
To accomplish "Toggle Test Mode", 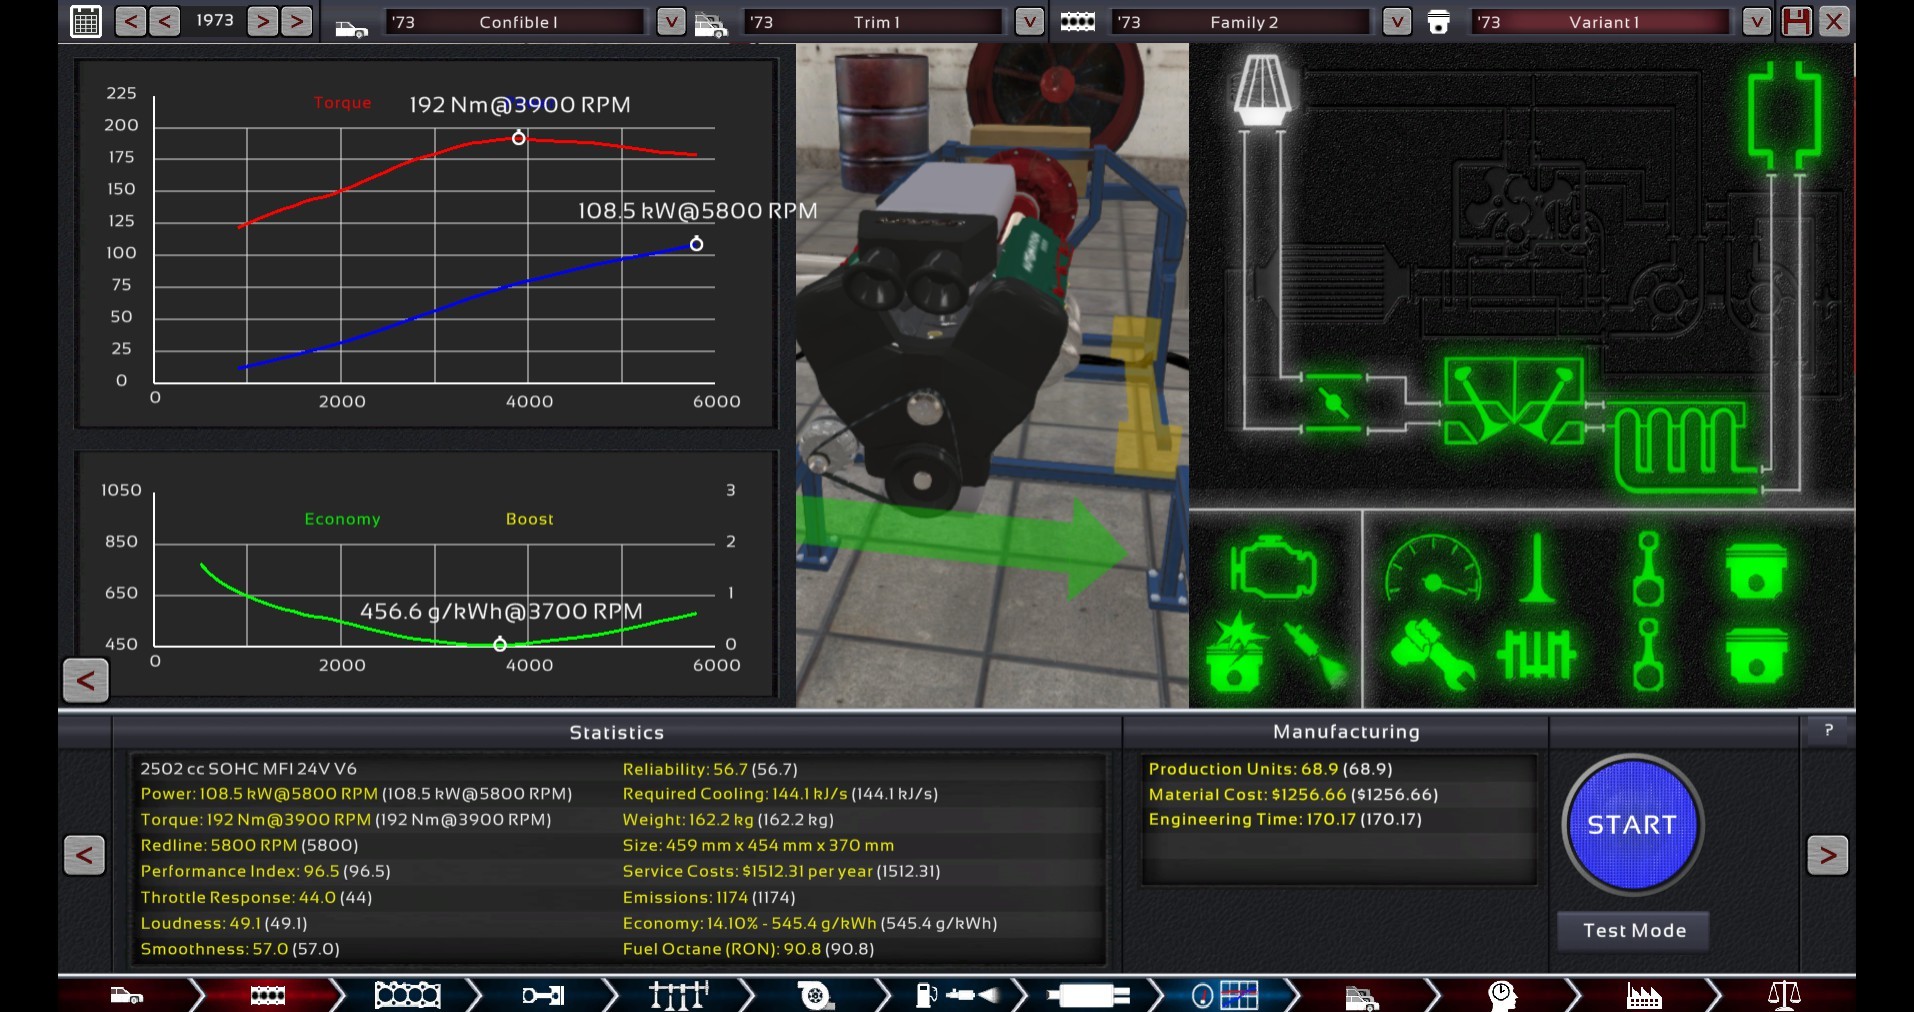I will 1633,931.
